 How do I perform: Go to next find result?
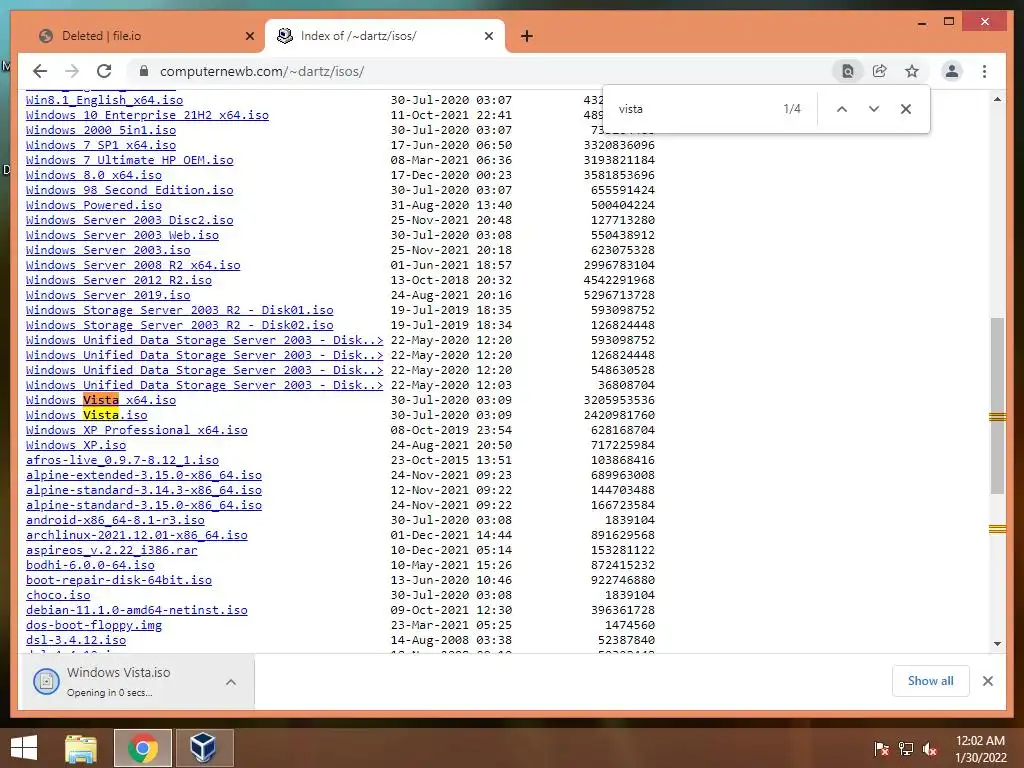click(x=874, y=109)
